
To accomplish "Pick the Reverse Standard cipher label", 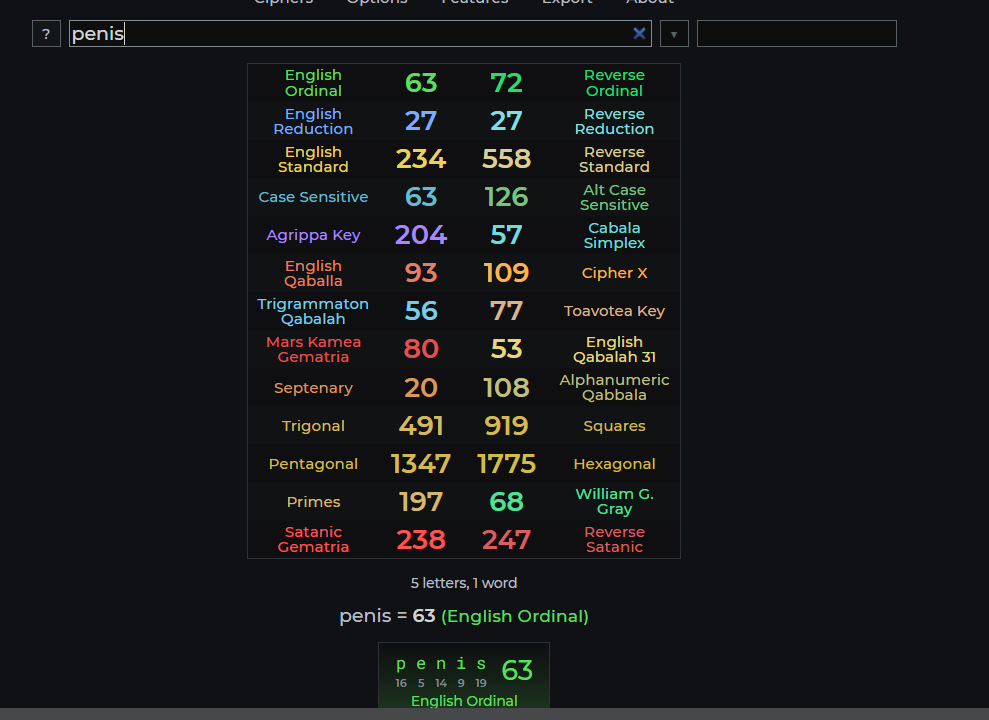I will pos(614,159).
